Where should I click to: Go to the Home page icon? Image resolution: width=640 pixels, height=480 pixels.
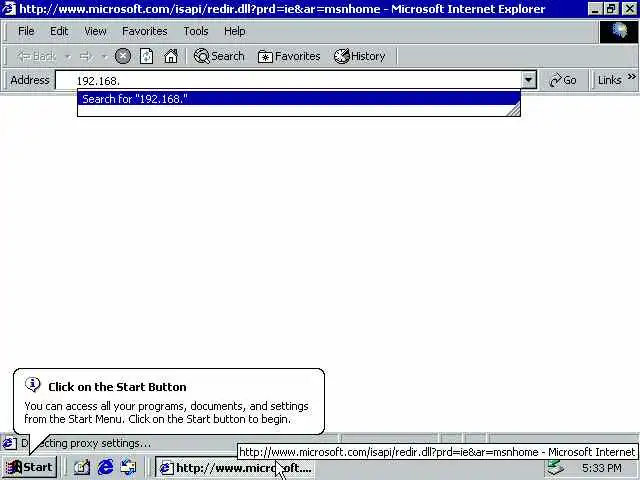[x=171, y=56]
